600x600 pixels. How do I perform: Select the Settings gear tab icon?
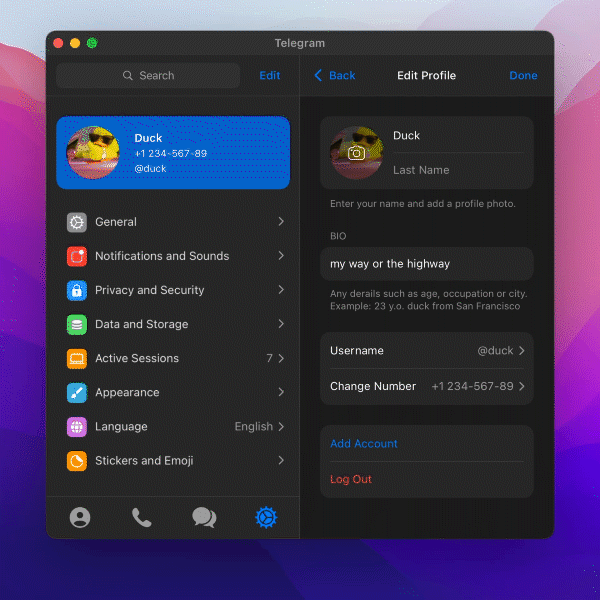(266, 517)
